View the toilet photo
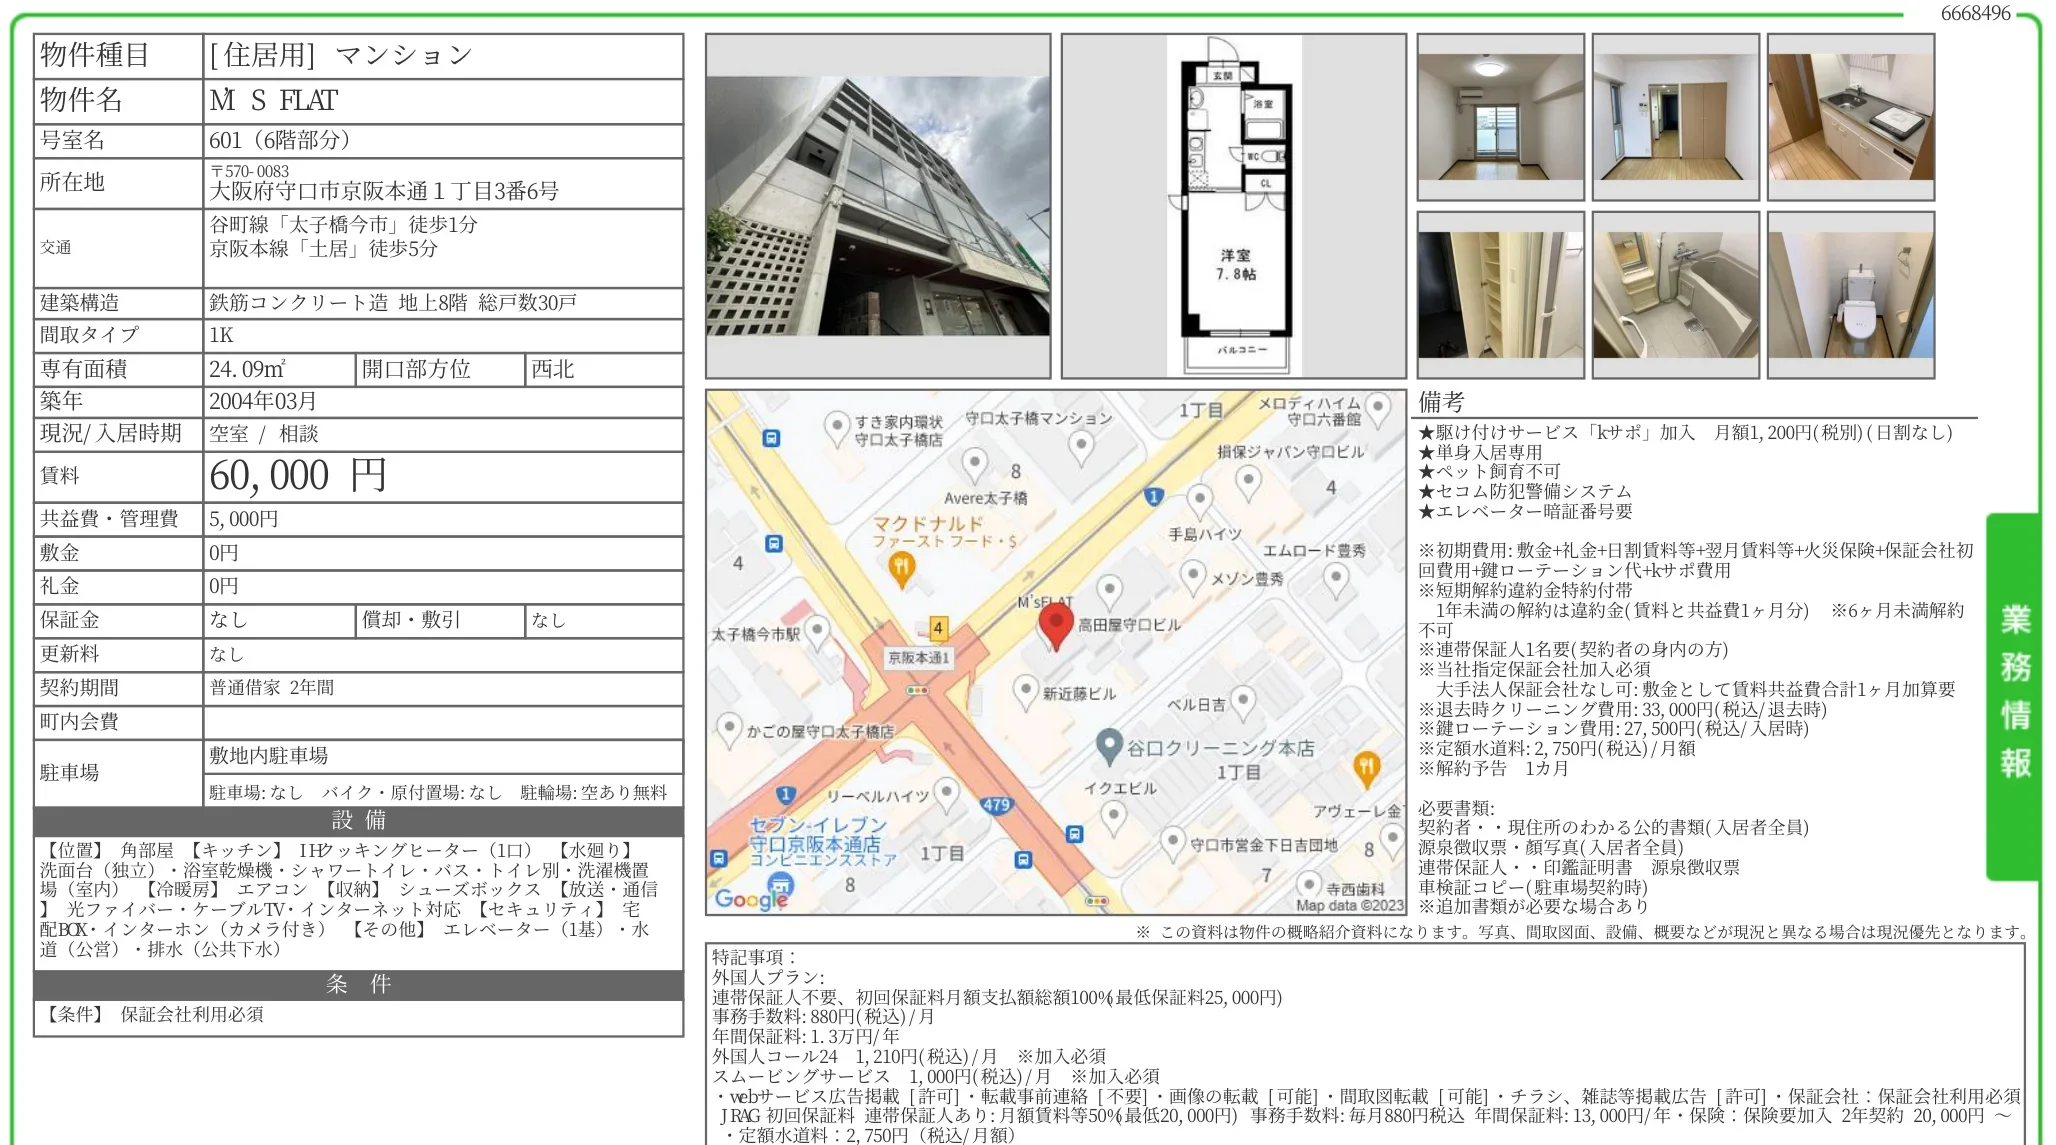 coord(1851,295)
